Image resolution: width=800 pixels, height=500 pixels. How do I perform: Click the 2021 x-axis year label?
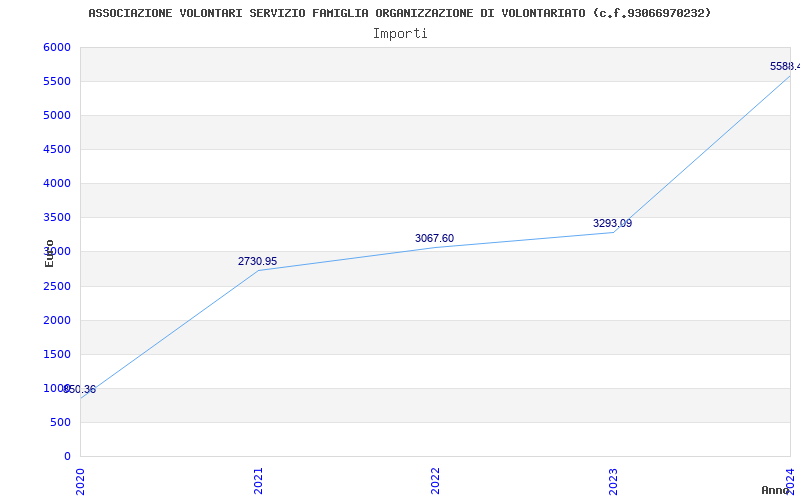tap(258, 481)
